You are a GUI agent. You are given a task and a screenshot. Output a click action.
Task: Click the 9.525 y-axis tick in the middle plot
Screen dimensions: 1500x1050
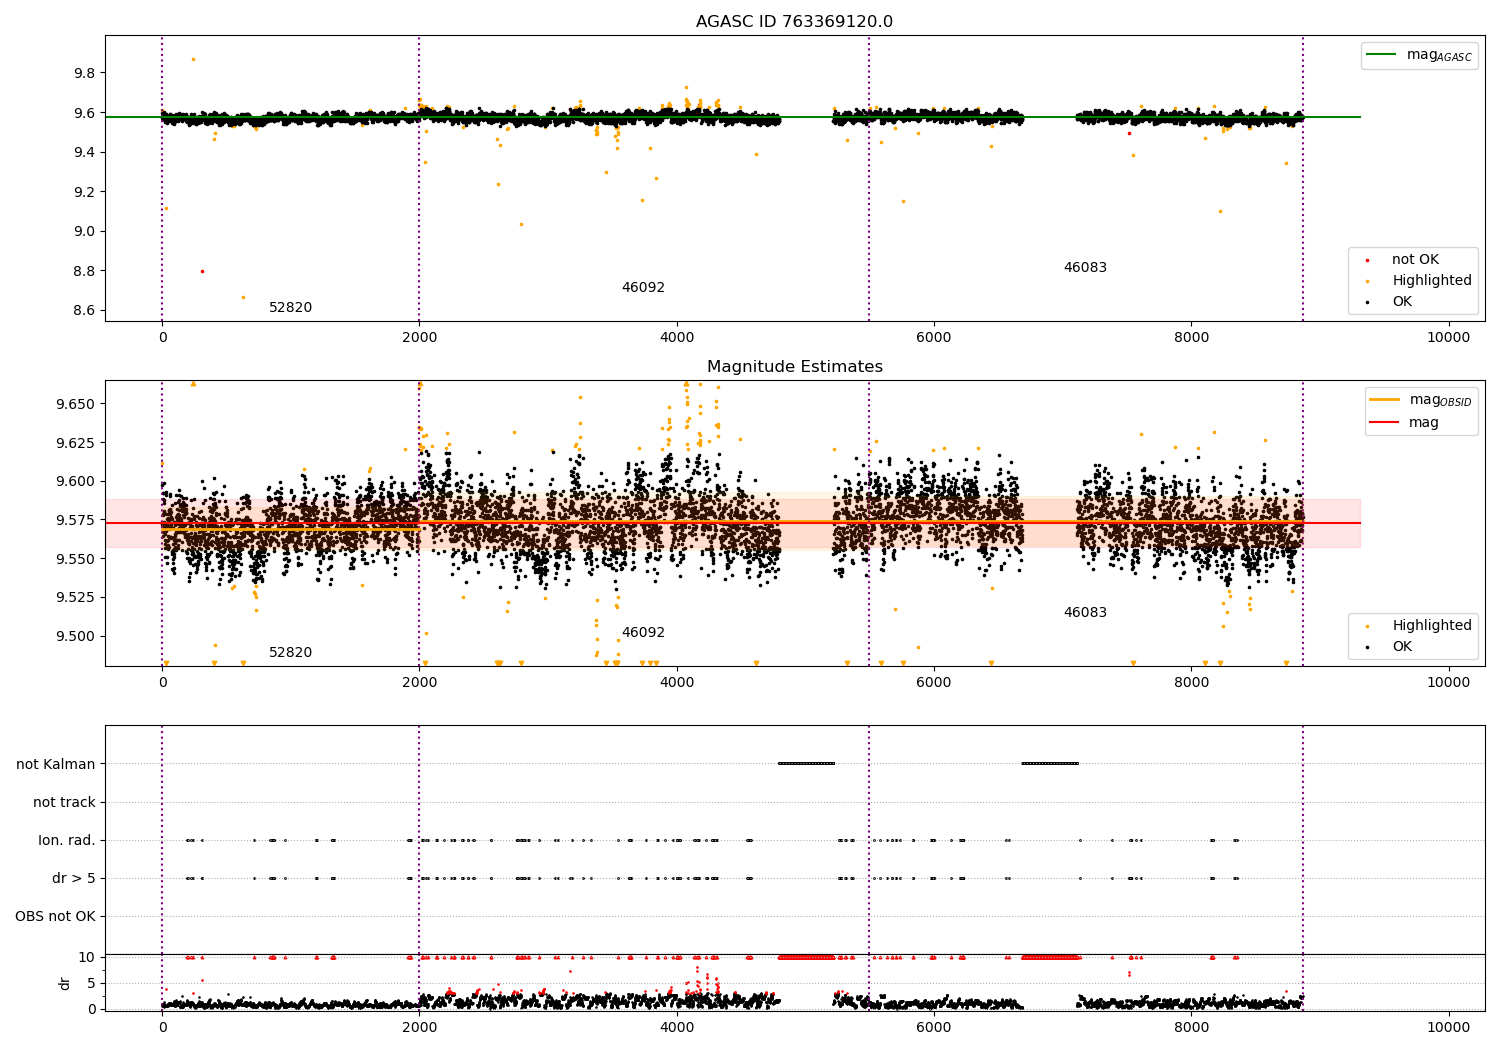75,598
